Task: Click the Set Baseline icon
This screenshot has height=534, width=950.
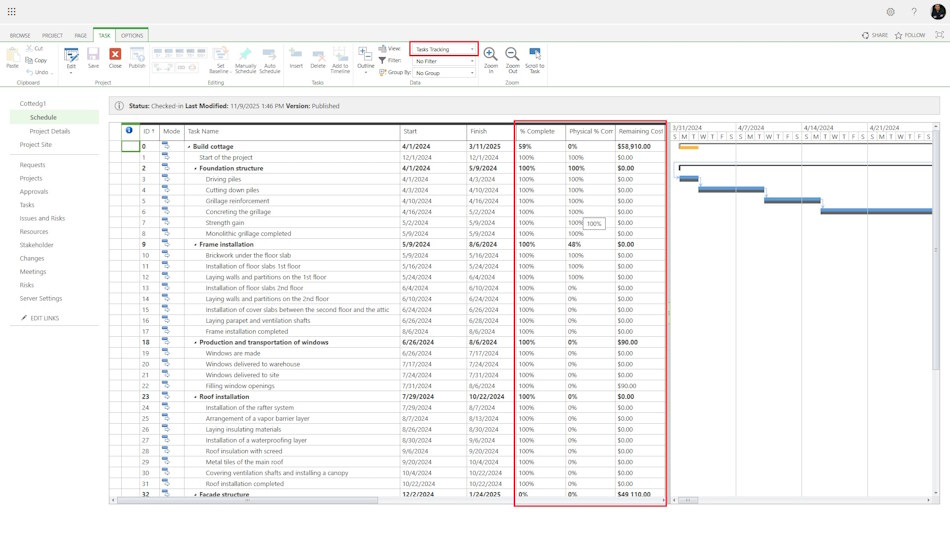Action: tap(220, 53)
